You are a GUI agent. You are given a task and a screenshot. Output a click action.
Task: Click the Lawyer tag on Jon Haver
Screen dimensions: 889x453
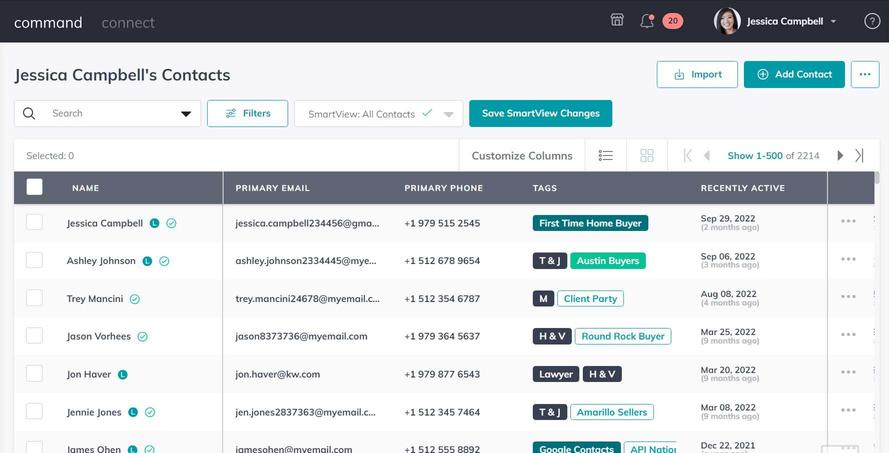pos(556,374)
